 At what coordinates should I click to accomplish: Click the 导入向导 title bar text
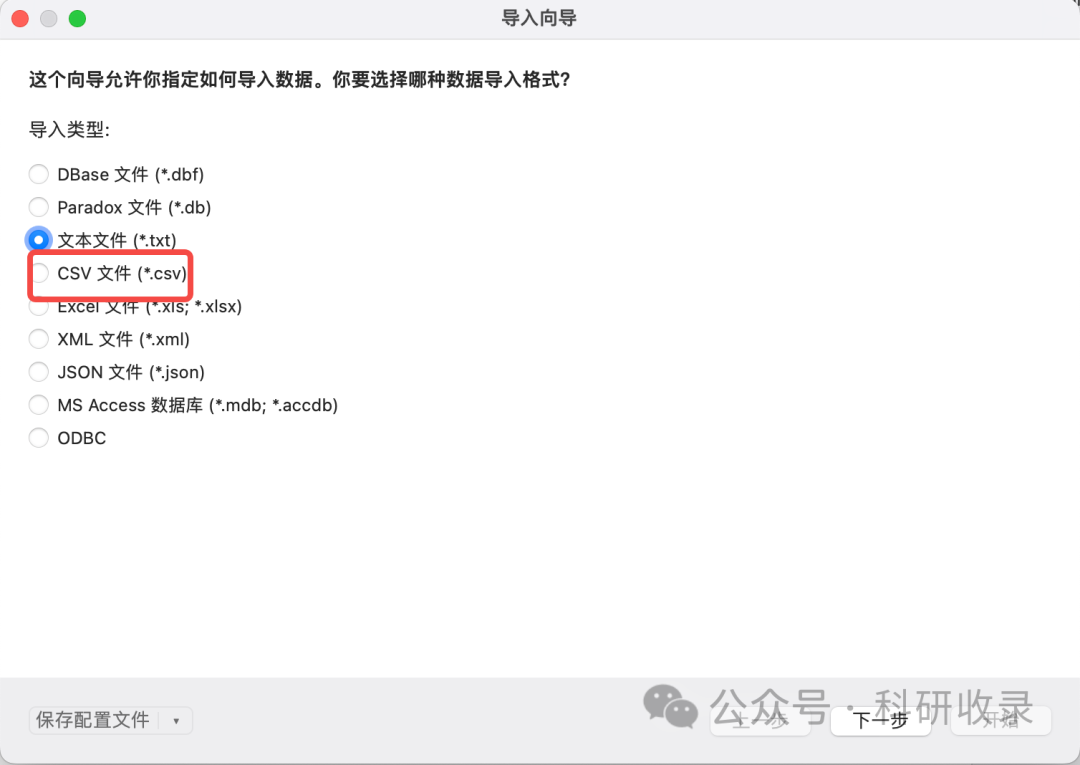point(539,18)
